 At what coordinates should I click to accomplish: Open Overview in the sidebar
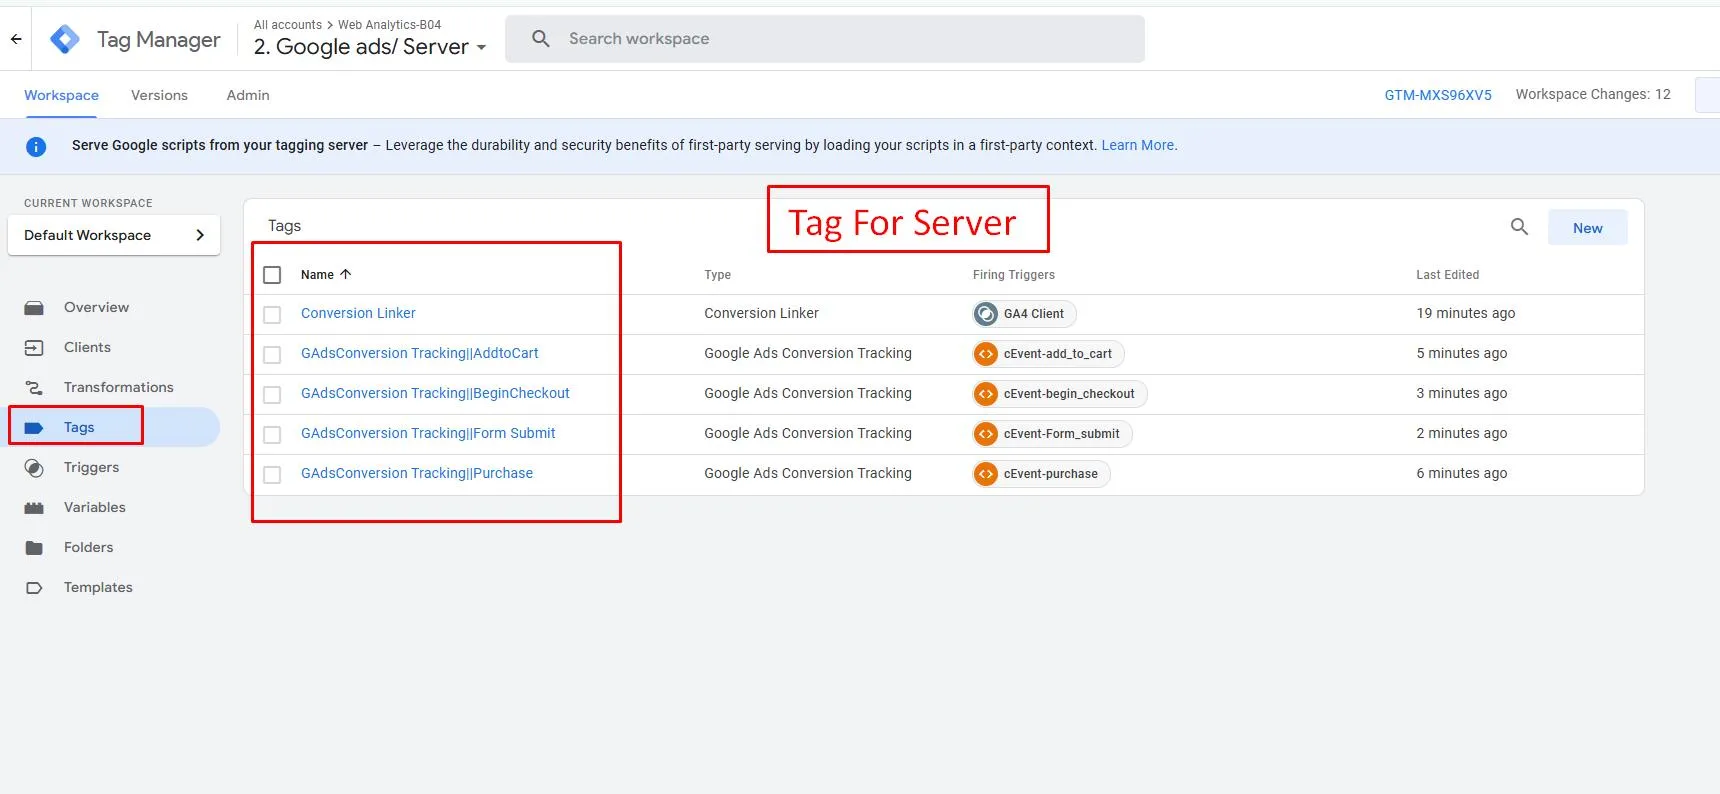pyautogui.click(x=96, y=307)
